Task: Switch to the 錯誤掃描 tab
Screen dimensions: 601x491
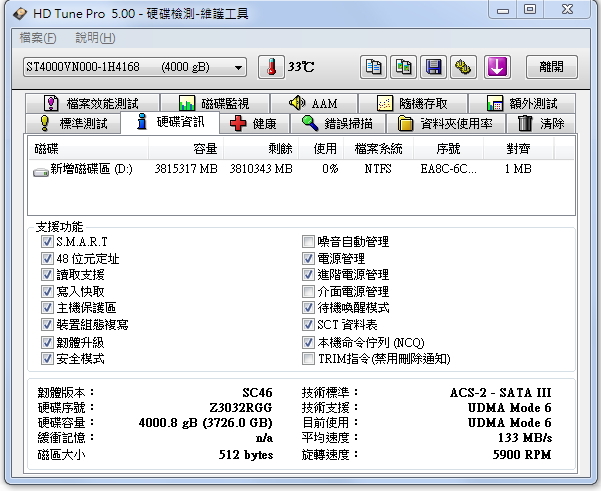Action: pyautogui.click(x=338, y=124)
